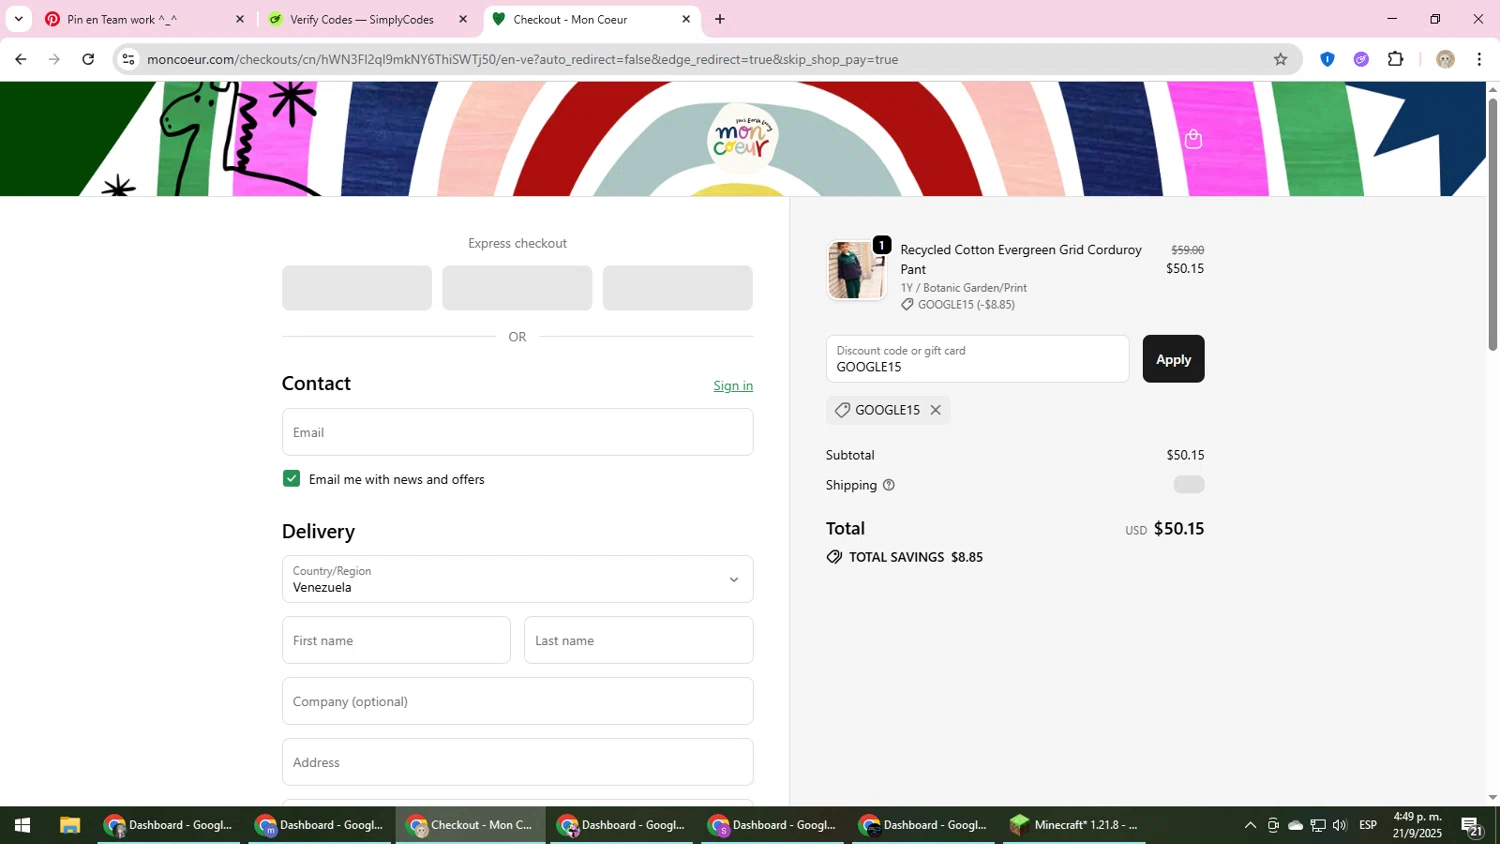Reload the checkout page

click(88, 59)
